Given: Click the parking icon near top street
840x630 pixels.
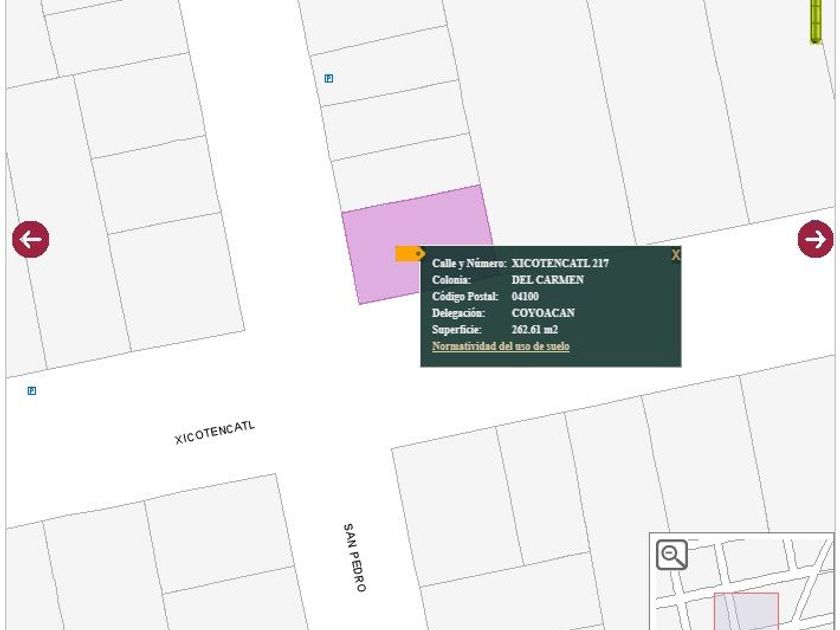Looking at the screenshot, I should 329,79.
